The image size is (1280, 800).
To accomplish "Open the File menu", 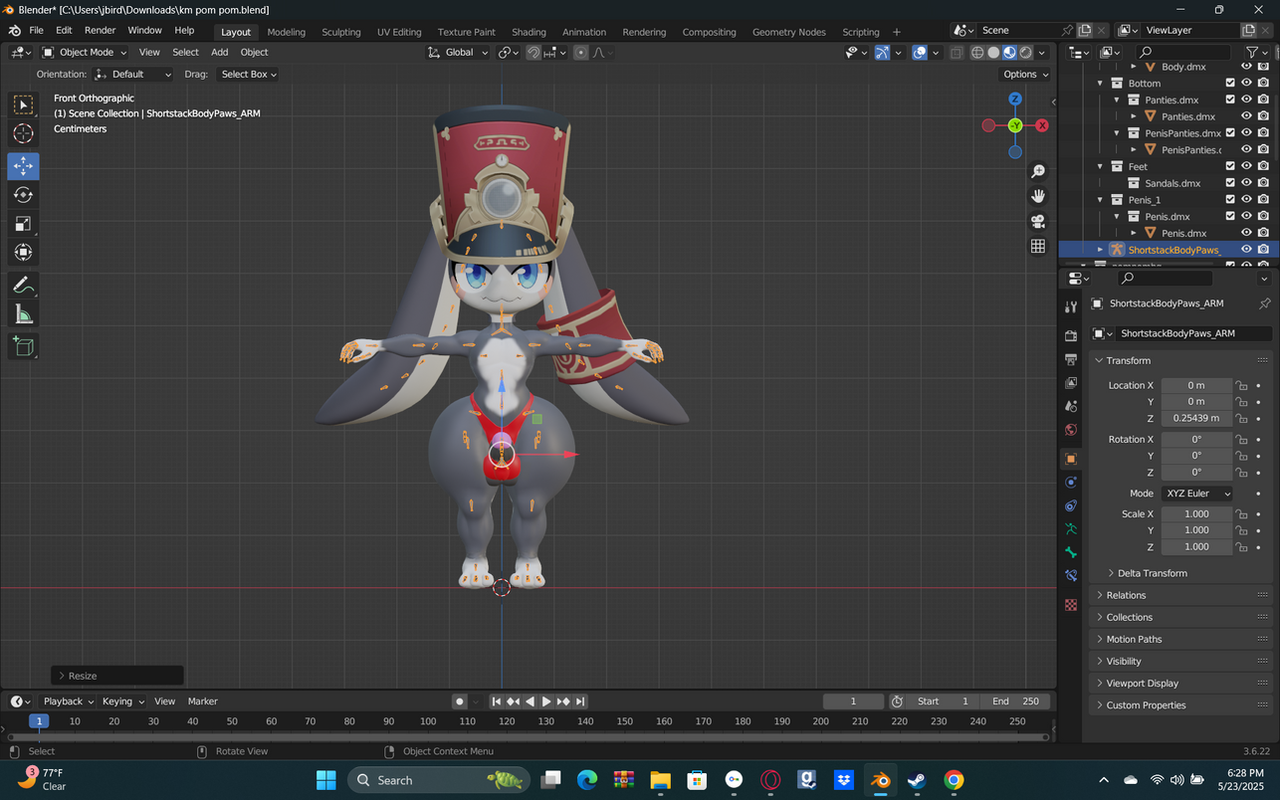I will click(36, 31).
